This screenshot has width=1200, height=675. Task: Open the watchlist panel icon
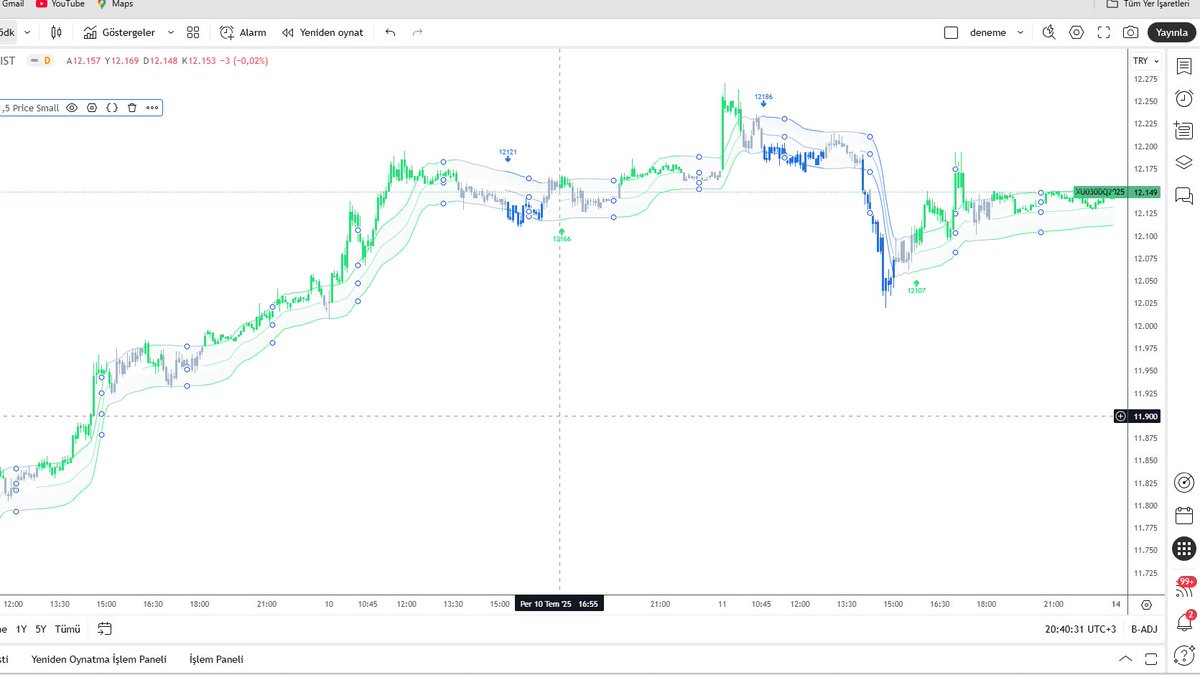point(1184,66)
